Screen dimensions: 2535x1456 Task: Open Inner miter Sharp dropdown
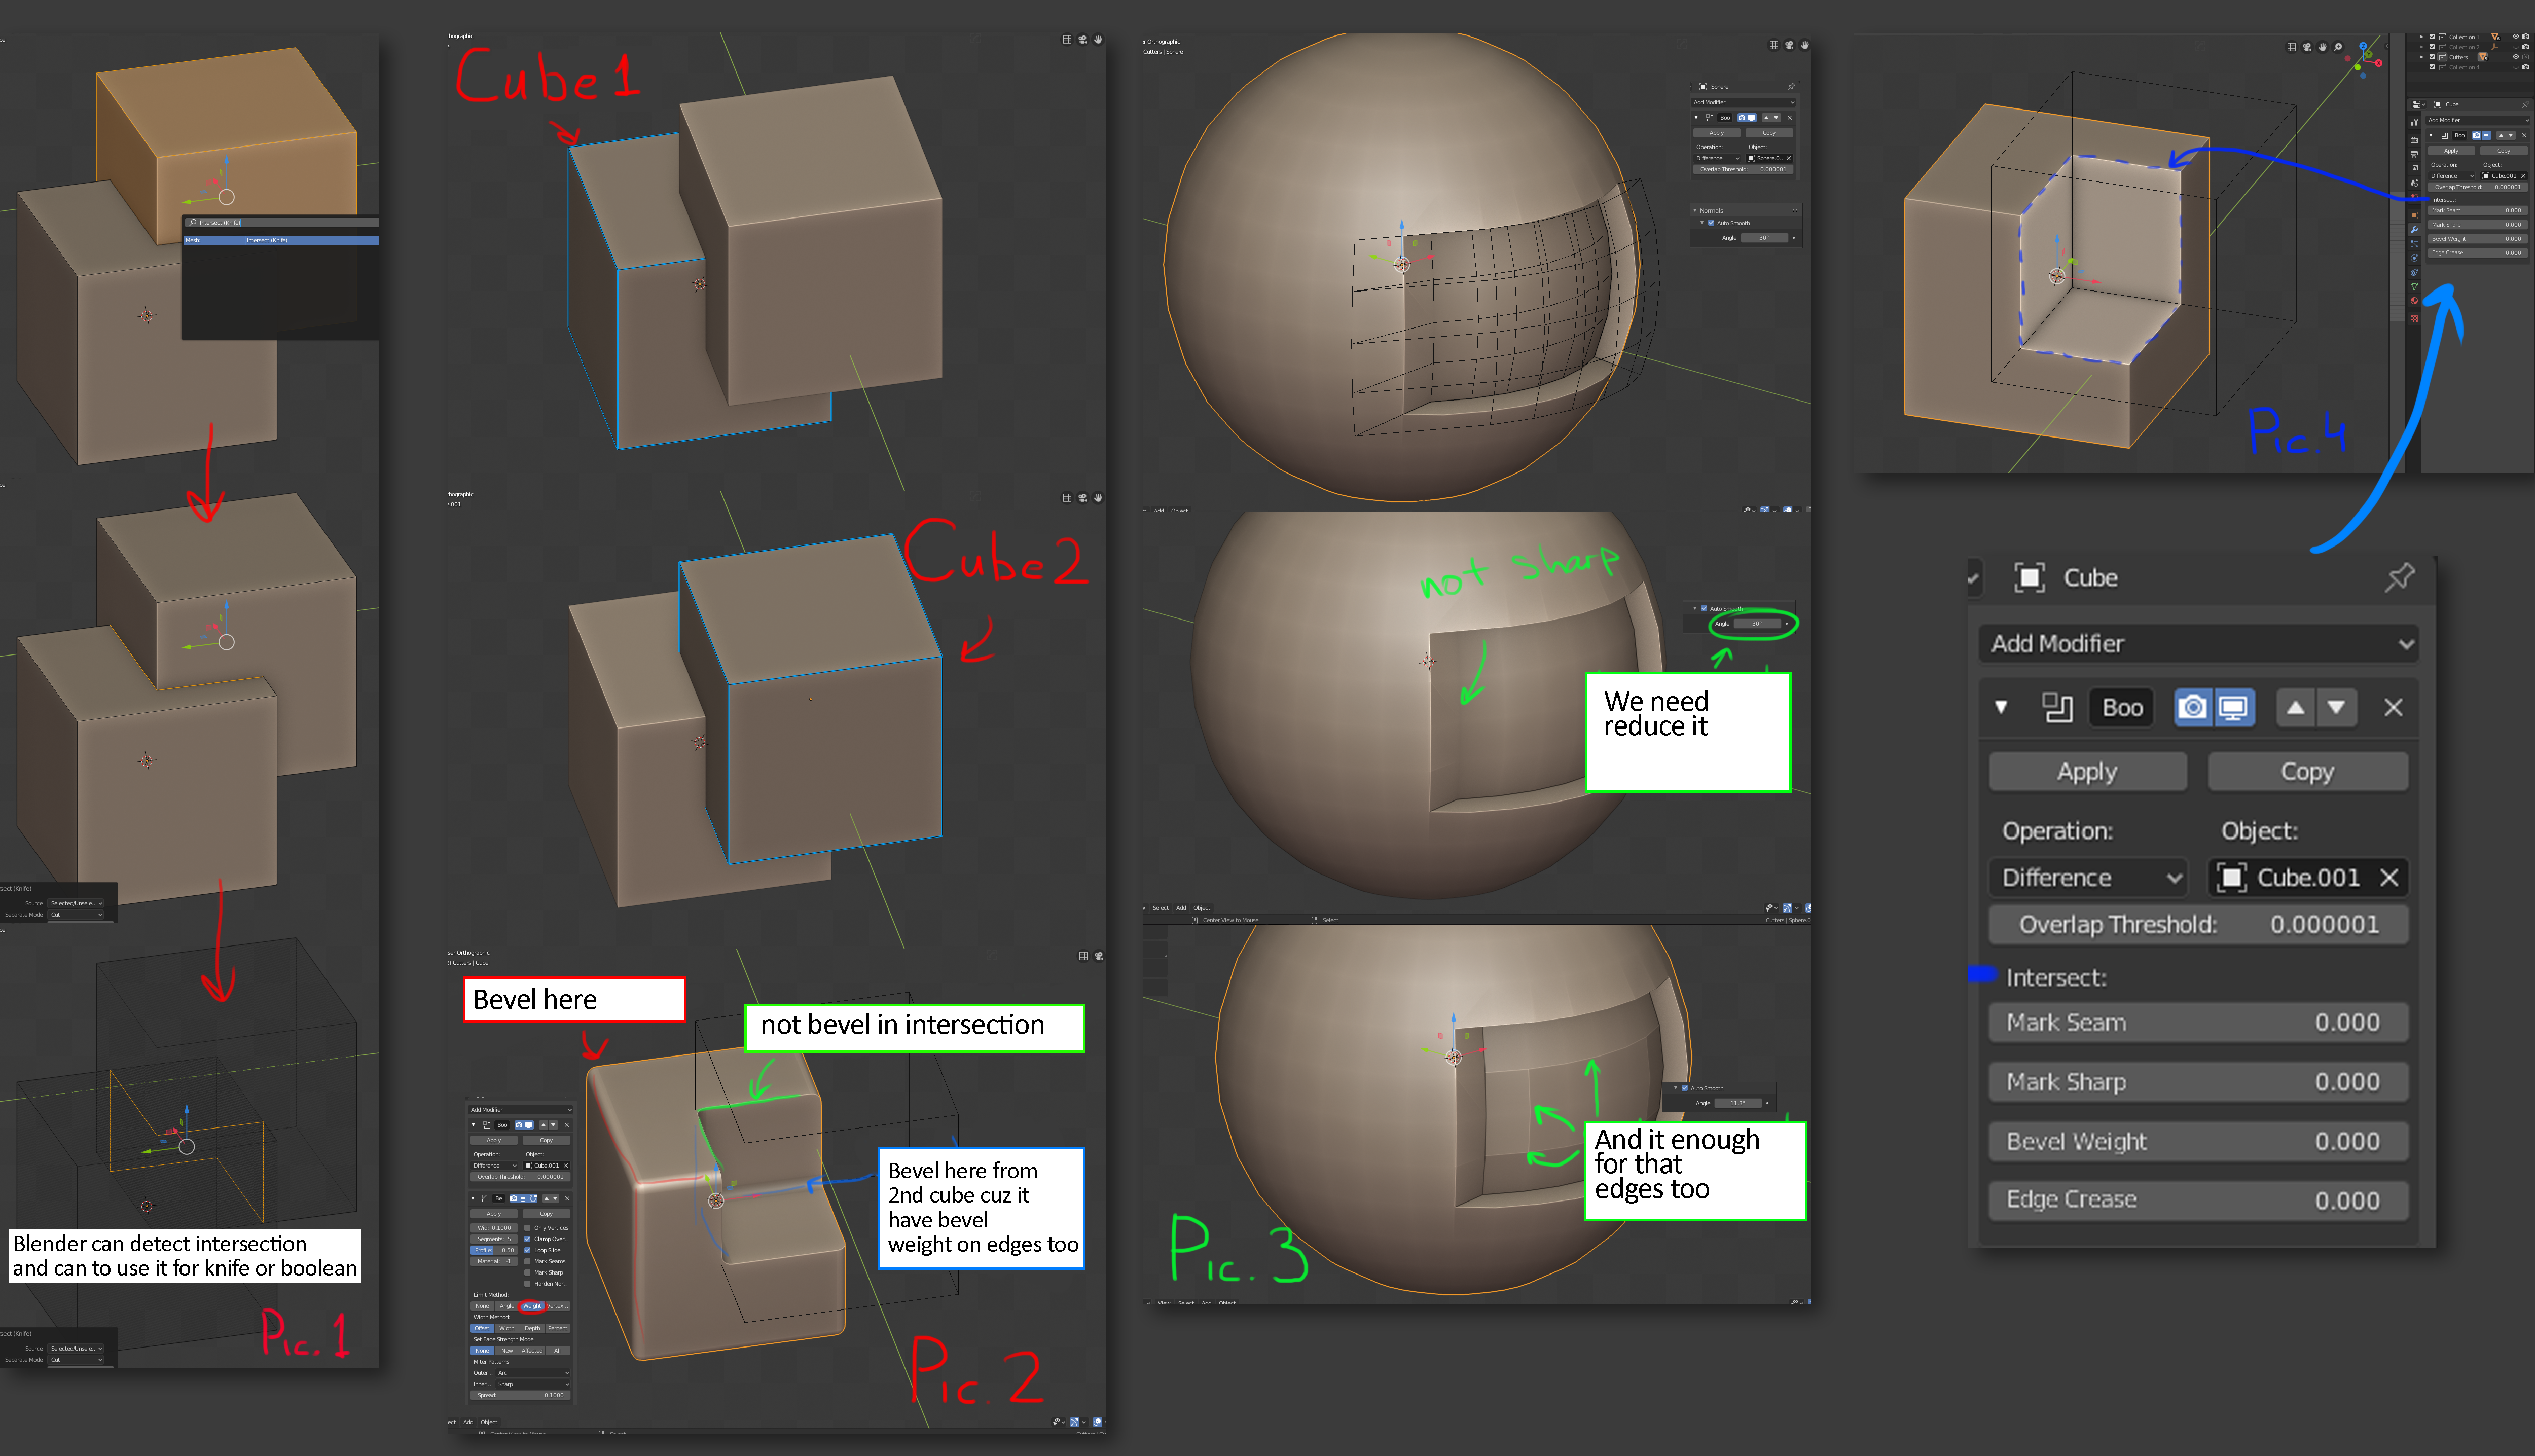tap(533, 1384)
